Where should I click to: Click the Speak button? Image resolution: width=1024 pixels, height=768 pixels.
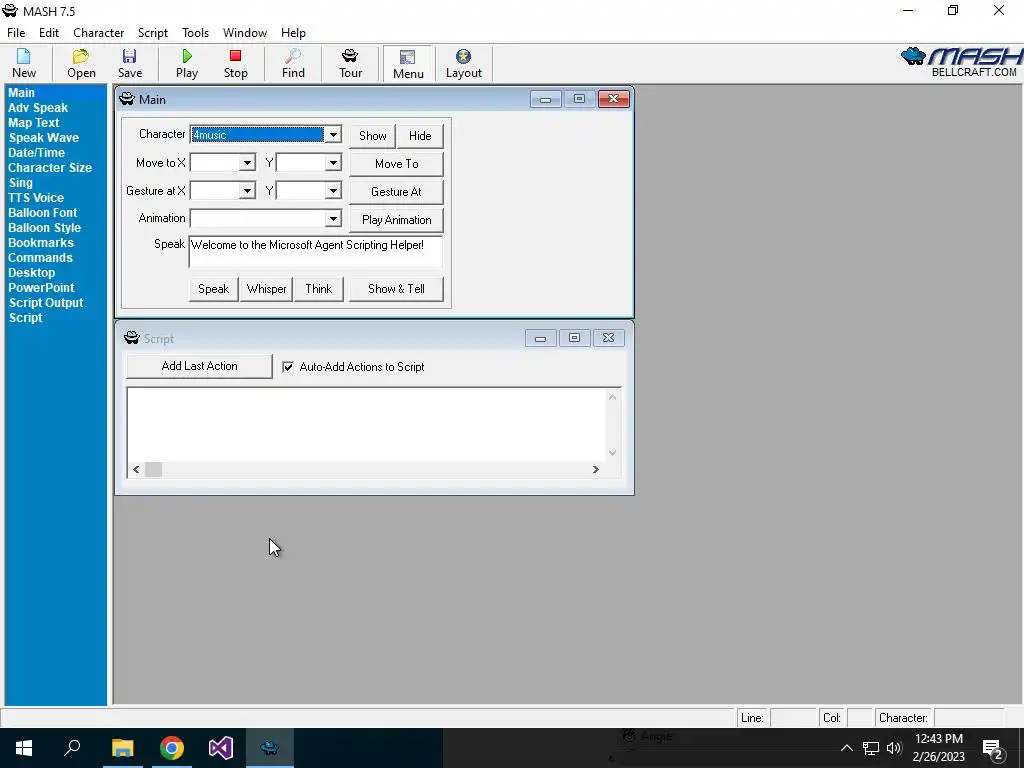(214, 289)
